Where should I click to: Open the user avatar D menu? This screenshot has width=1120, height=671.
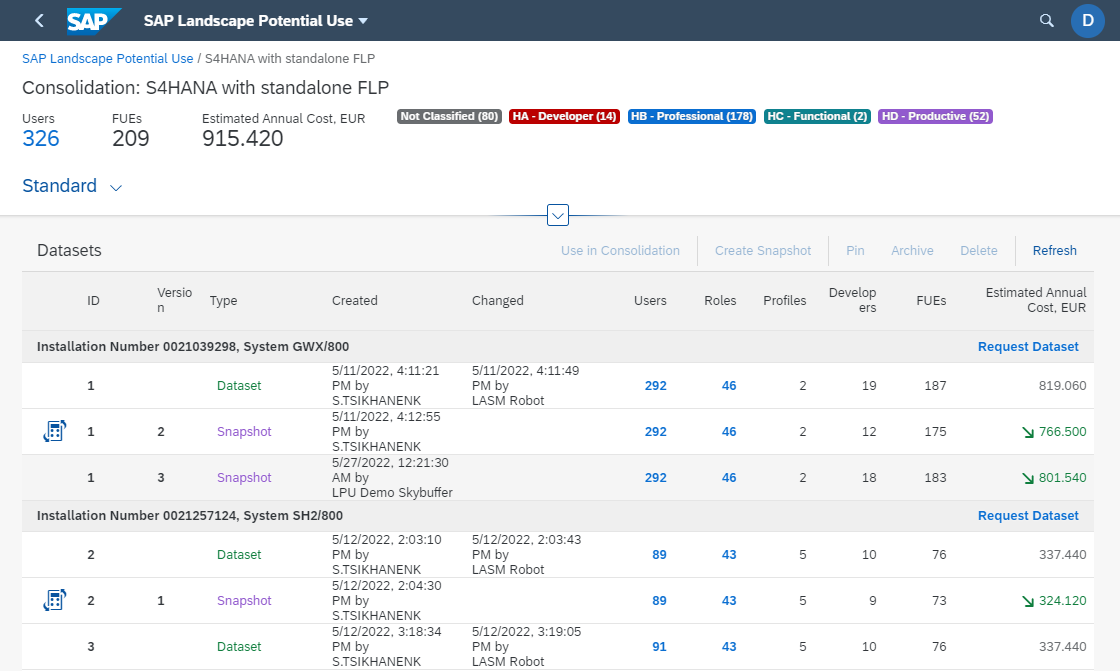coord(1087,21)
